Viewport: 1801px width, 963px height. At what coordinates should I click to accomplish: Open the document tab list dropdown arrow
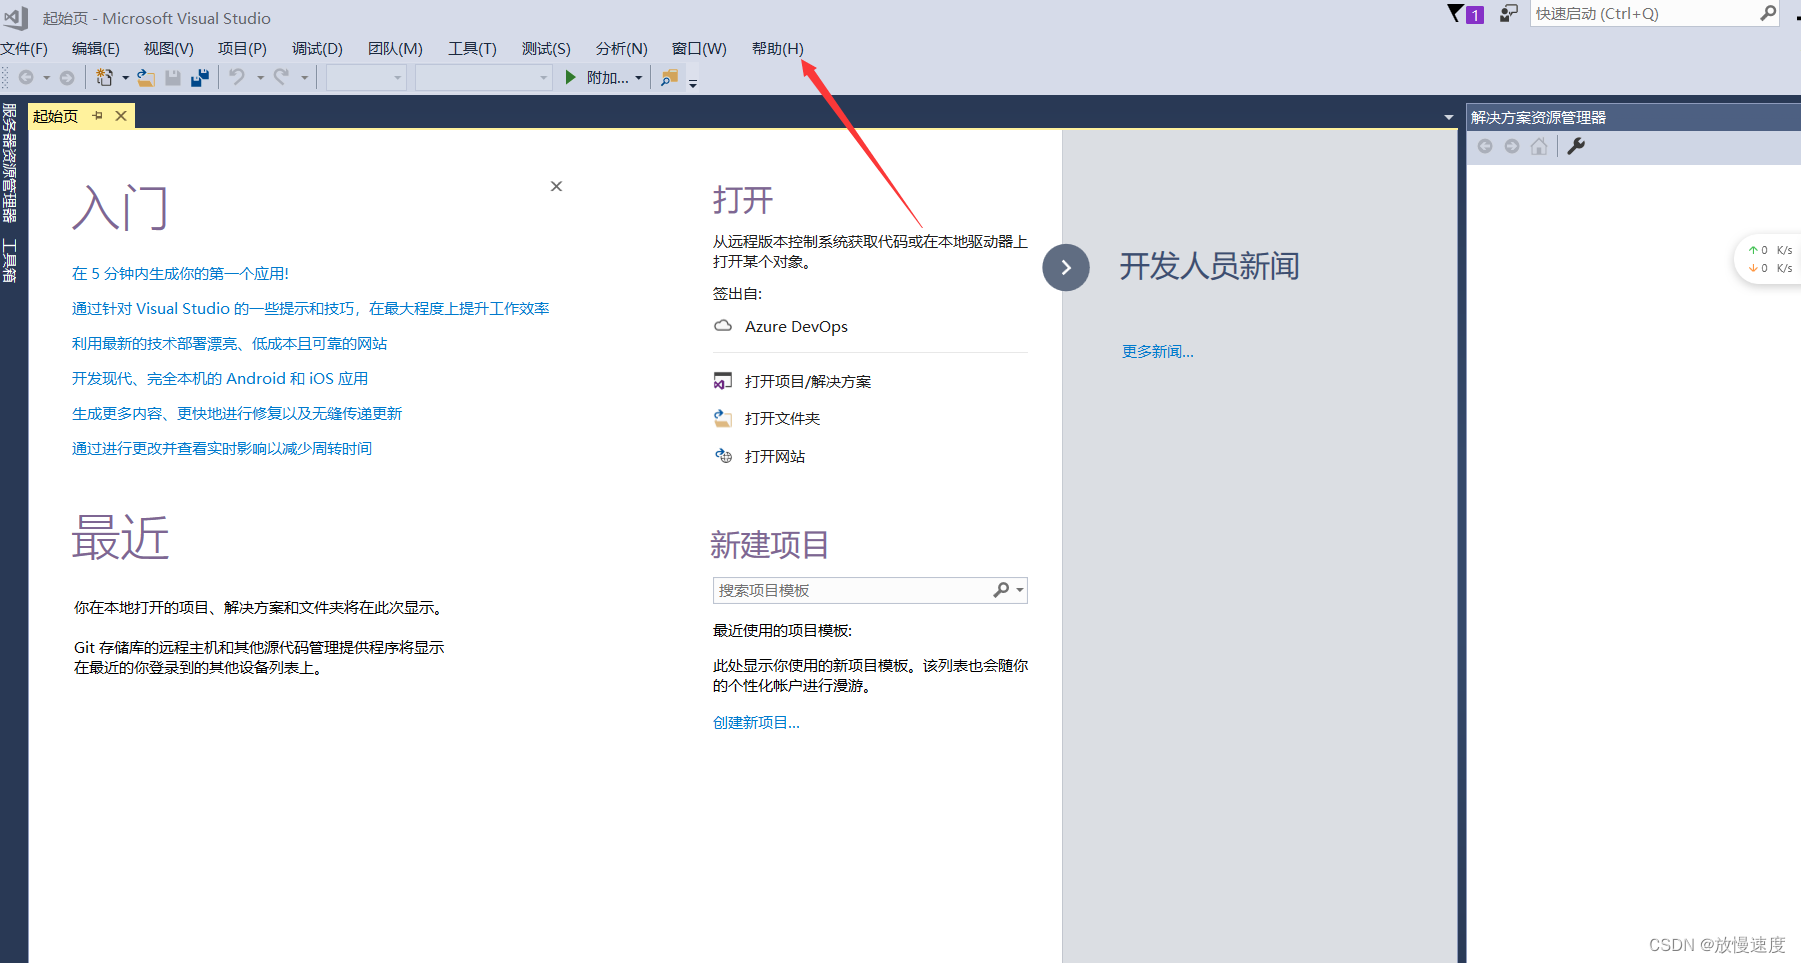tap(1449, 117)
